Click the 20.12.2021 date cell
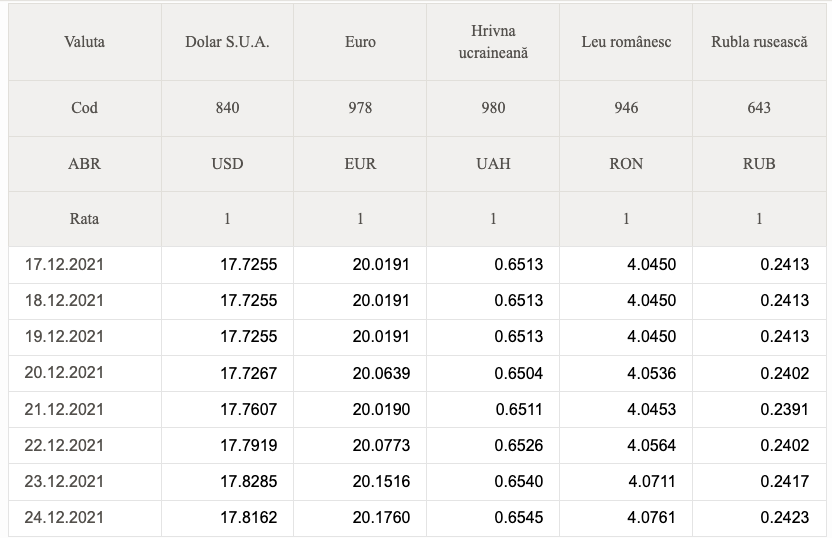Image resolution: width=832 pixels, height=538 pixels. click(64, 373)
